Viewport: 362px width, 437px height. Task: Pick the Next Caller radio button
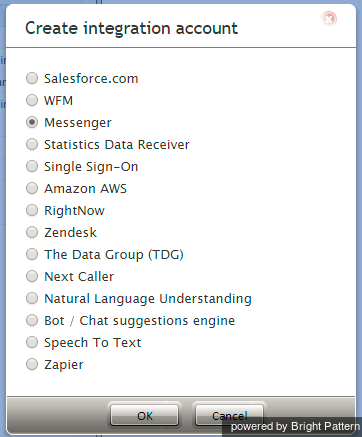pyautogui.click(x=32, y=276)
